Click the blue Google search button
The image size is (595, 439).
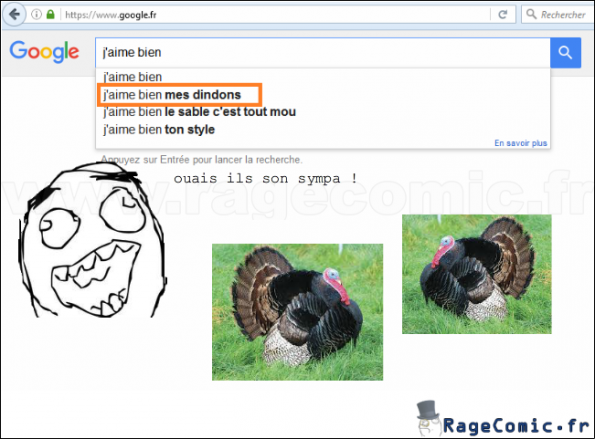click(x=565, y=52)
